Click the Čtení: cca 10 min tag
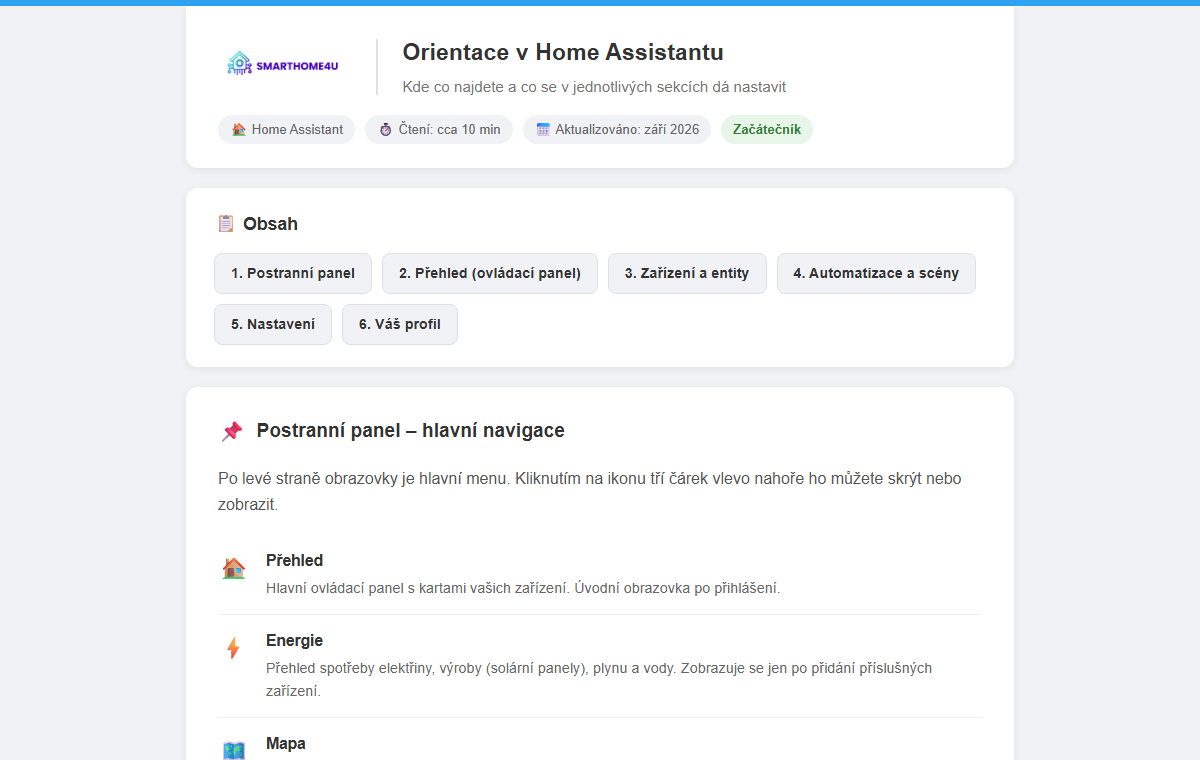This screenshot has width=1200, height=760. click(439, 130)
